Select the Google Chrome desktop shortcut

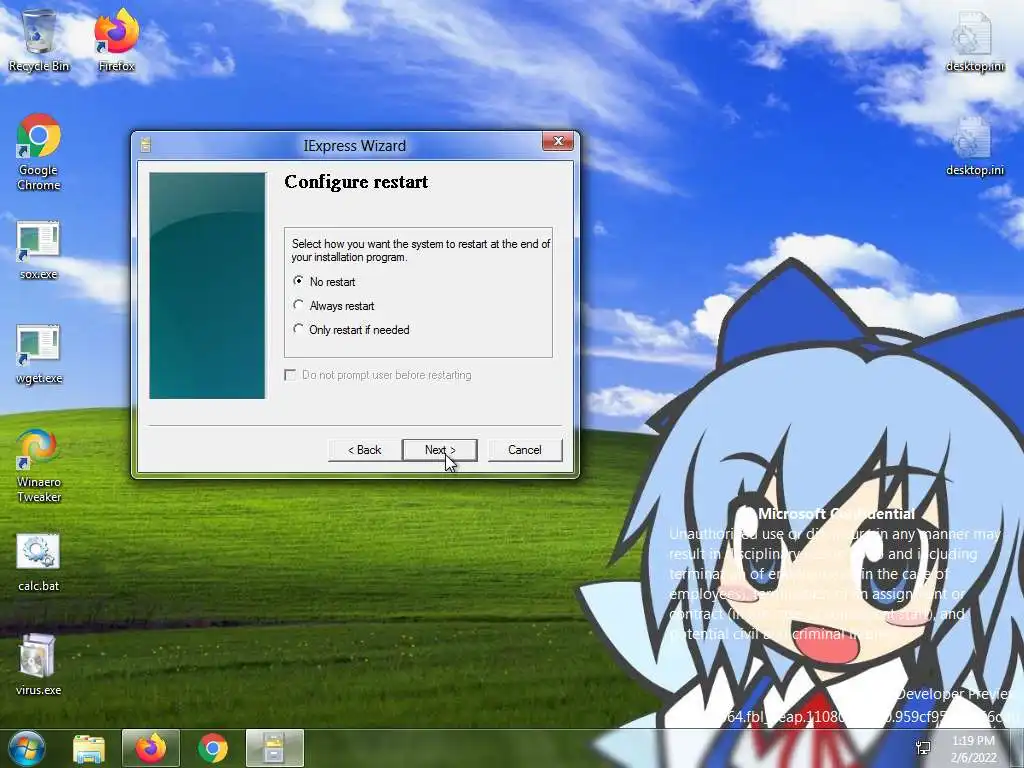39,152
